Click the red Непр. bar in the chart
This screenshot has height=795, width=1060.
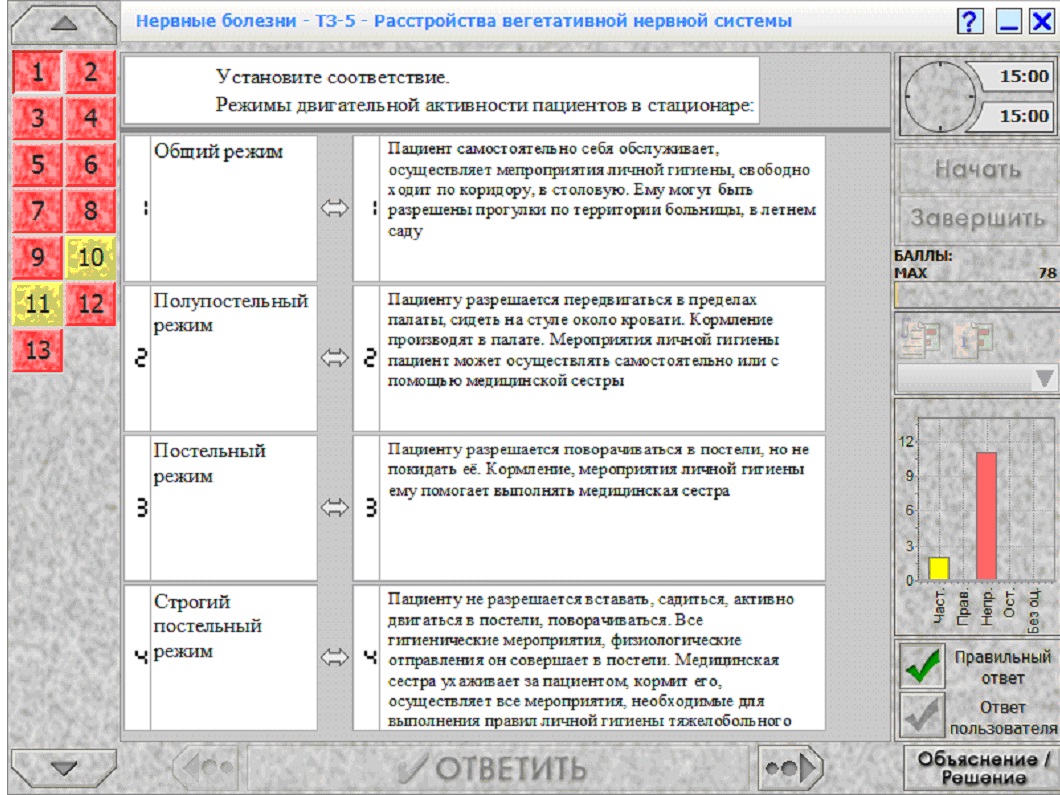(x=986, y=516)
